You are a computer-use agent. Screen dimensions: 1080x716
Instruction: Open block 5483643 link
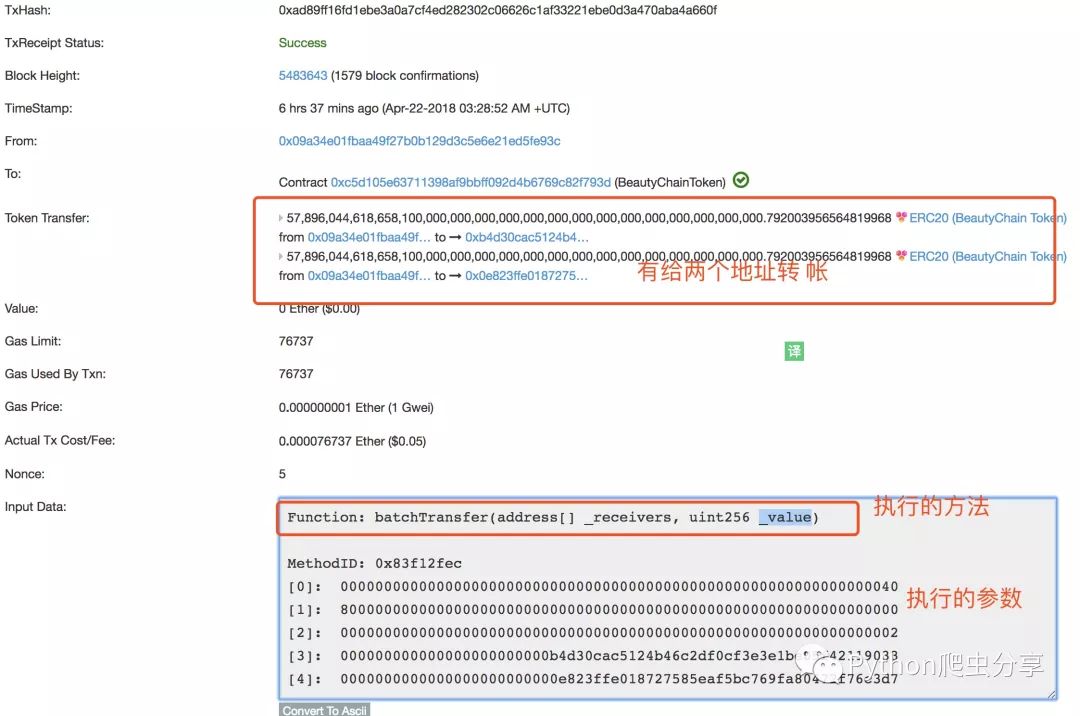click(x=302, y=75)
